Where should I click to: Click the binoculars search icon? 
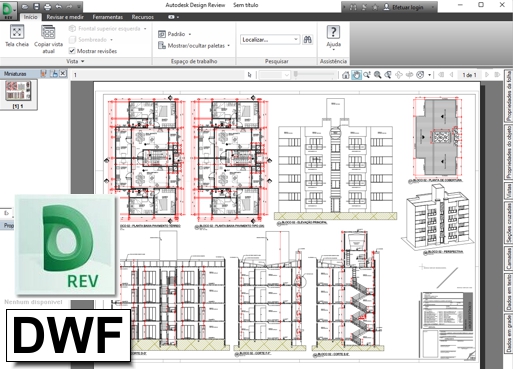coord(307,40)
